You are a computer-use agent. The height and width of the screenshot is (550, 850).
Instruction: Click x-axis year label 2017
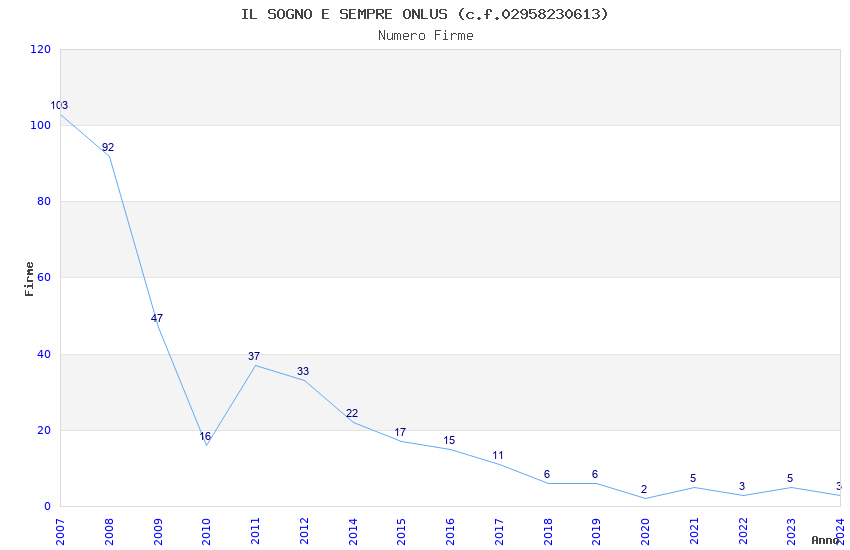click(x=499, y=532)
